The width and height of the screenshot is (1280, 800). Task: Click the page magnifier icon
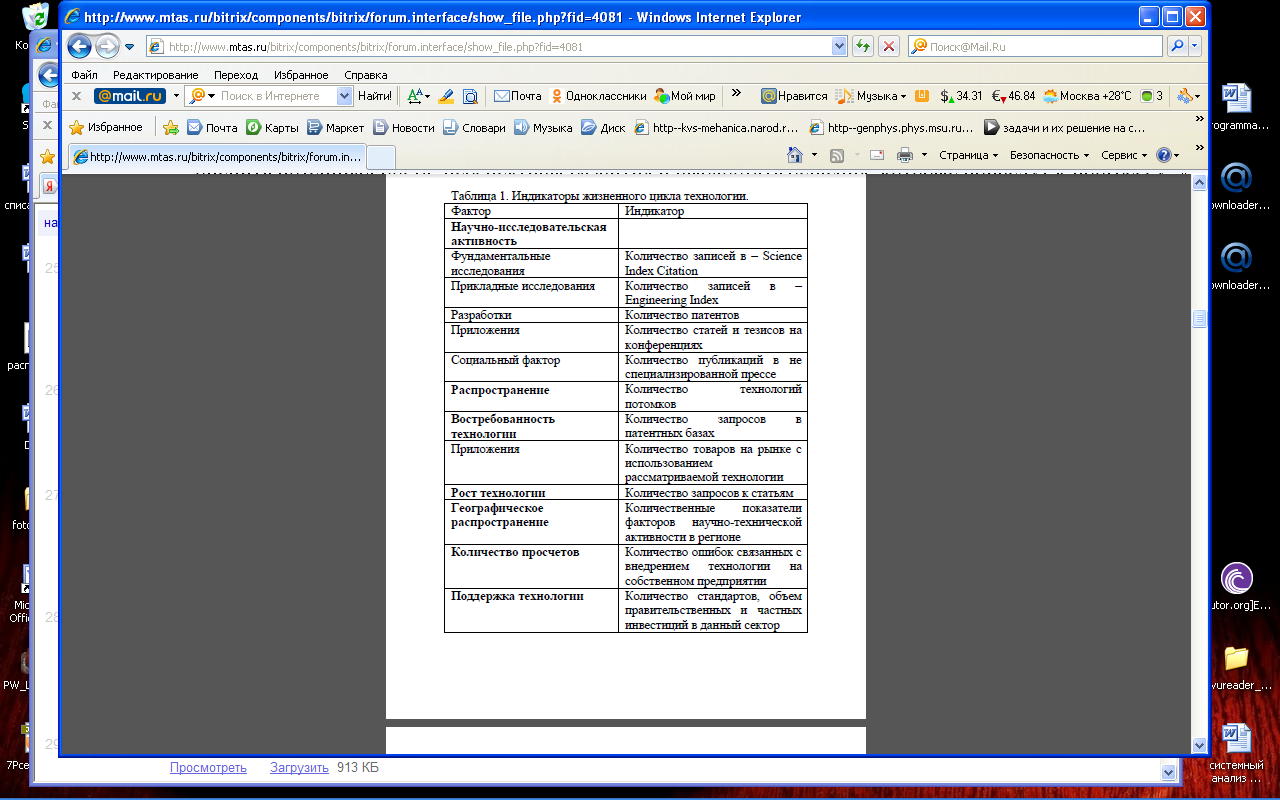tap(470, 96)
